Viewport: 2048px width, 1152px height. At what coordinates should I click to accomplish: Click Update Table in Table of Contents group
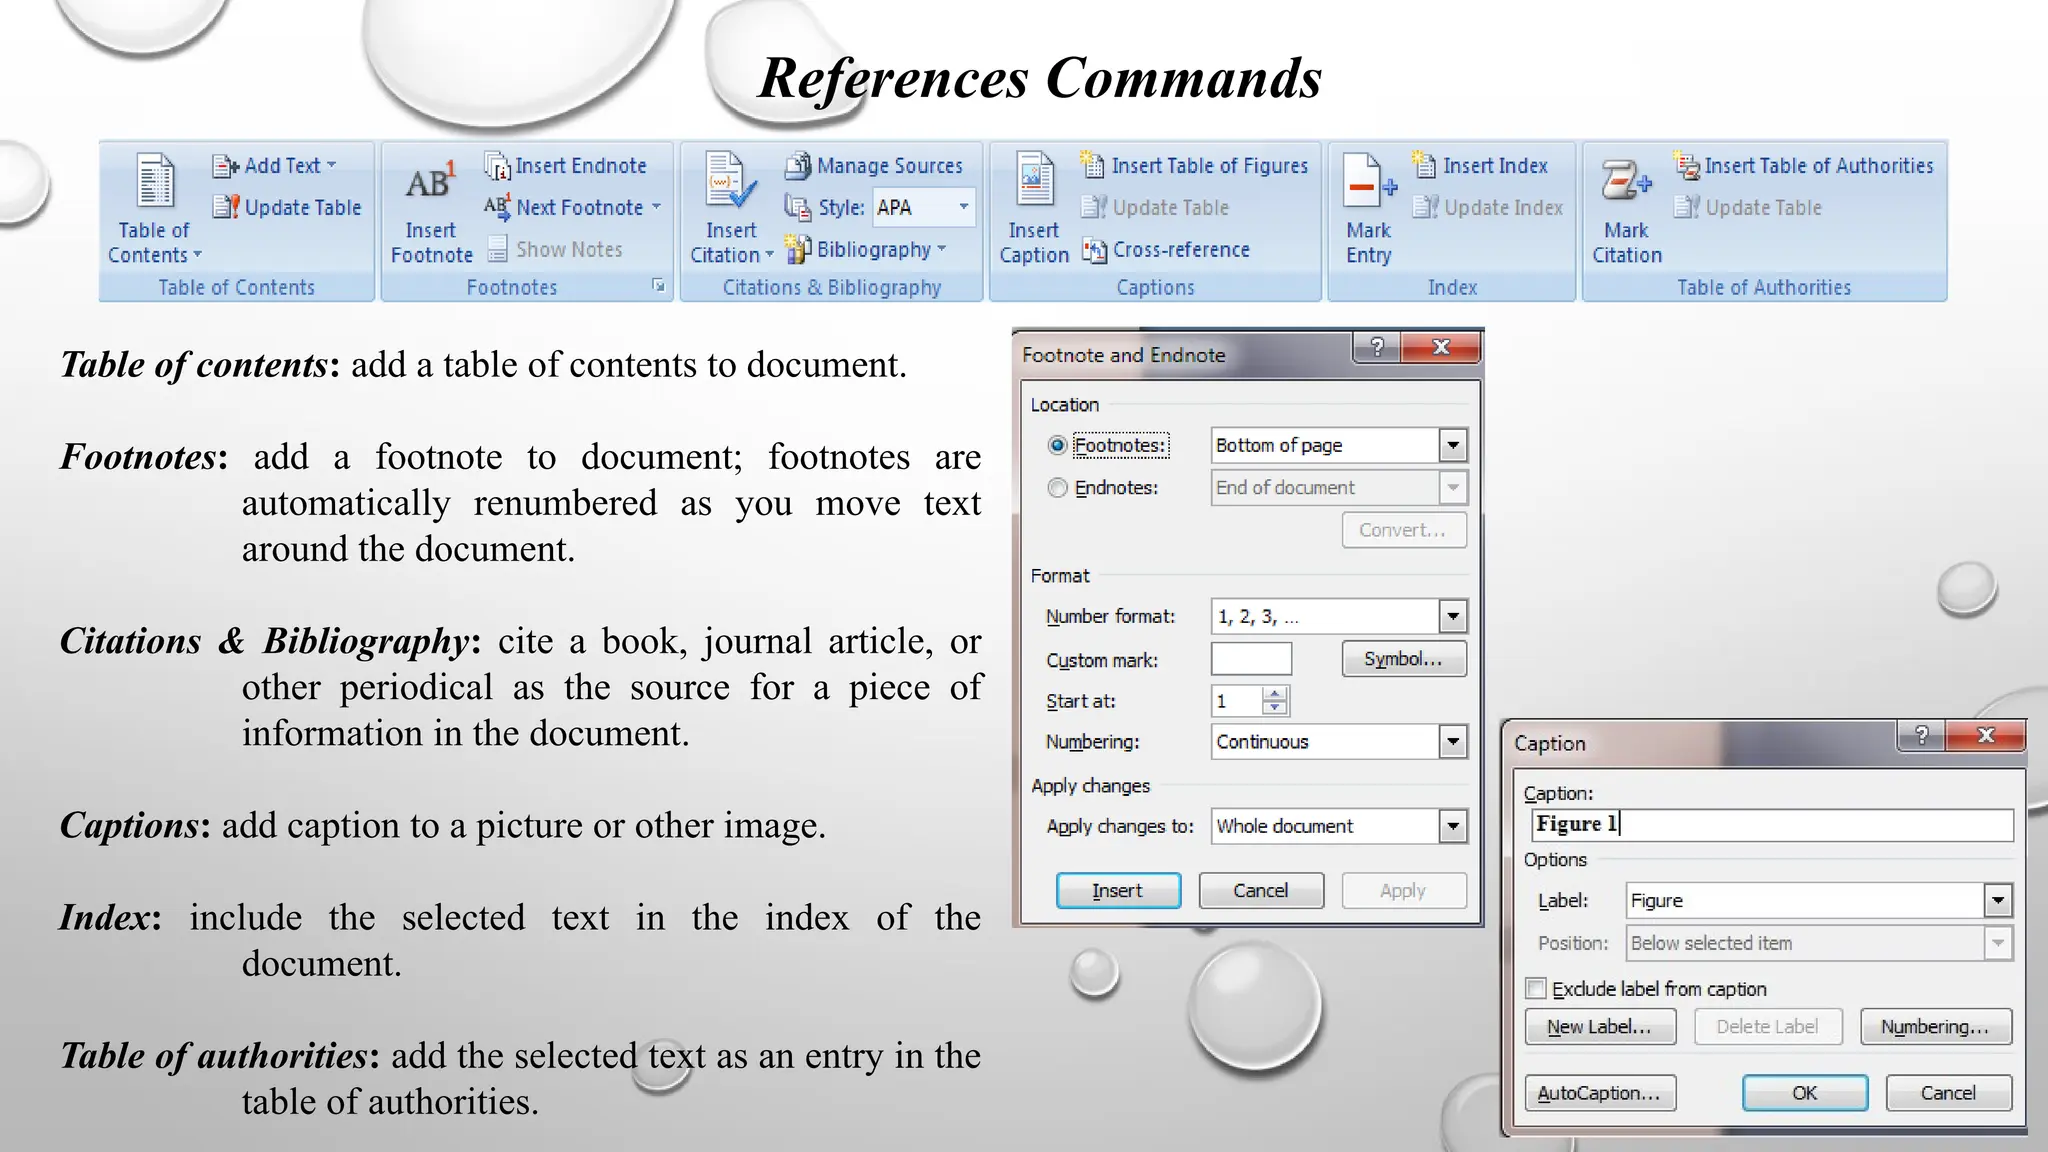click(287, 207)
